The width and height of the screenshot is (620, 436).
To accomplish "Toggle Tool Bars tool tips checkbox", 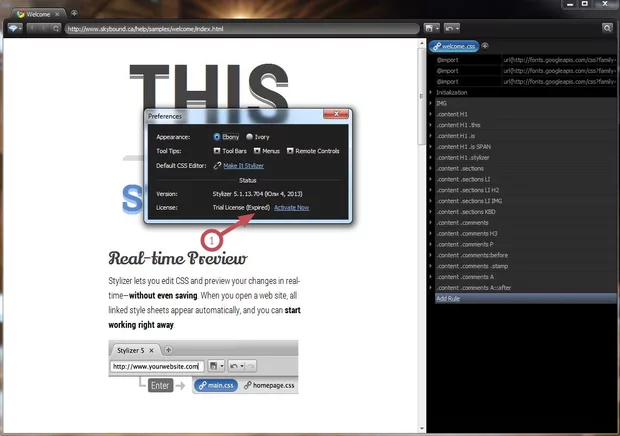I will coord(217,151).
